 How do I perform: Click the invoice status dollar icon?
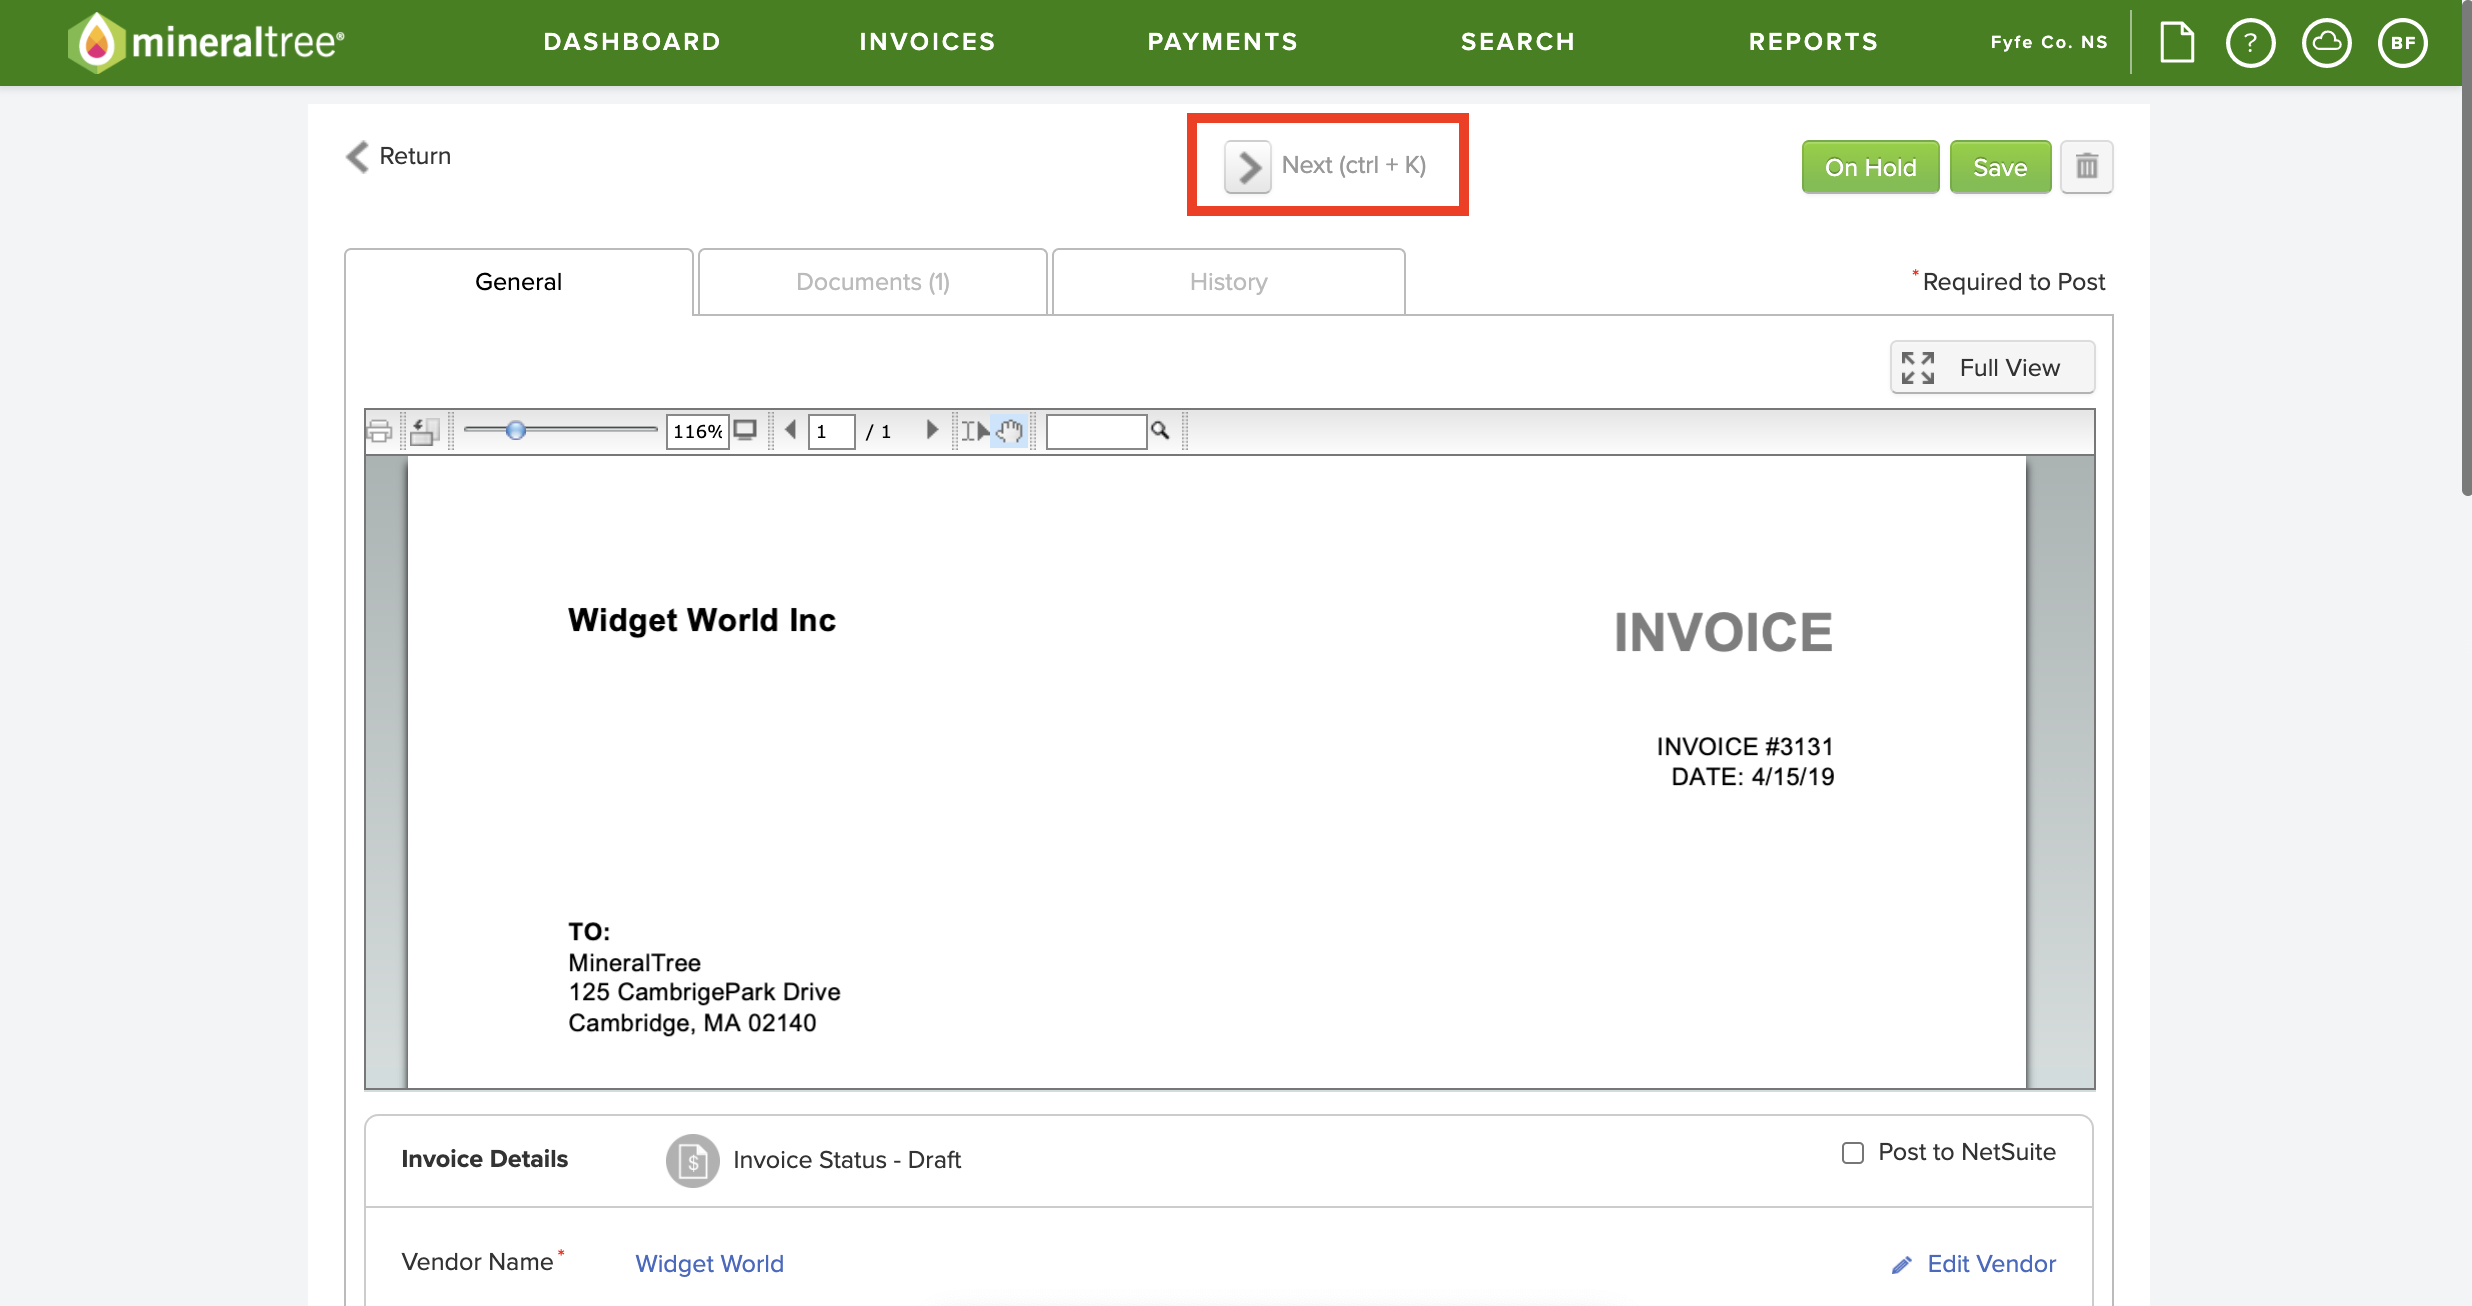693,1161
